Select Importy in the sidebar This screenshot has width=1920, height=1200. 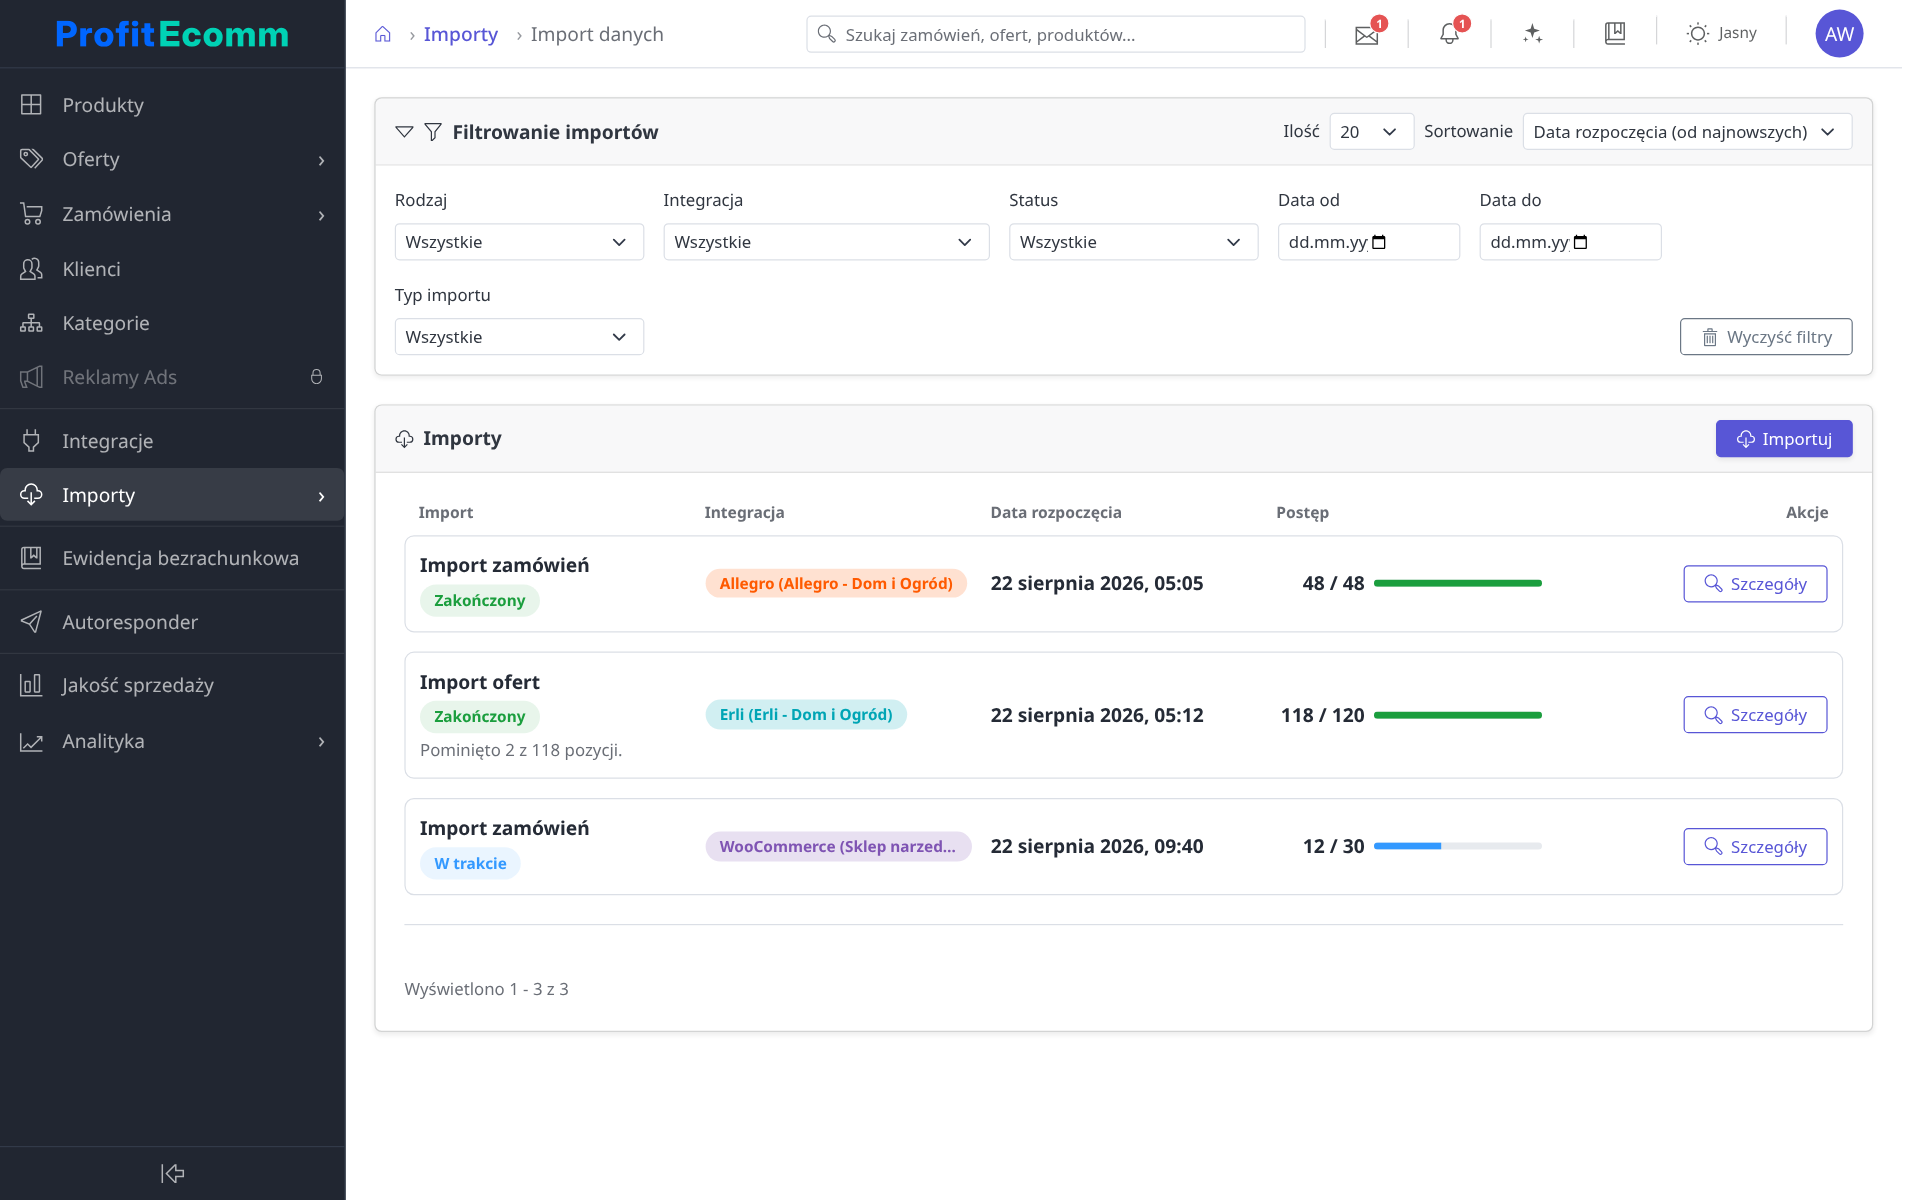pyautogui.click(x=172, y=495)
